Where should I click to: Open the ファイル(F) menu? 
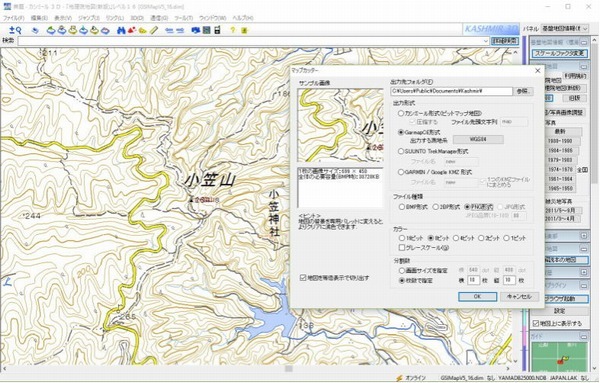pyautogui.click(x=14, y=18)
